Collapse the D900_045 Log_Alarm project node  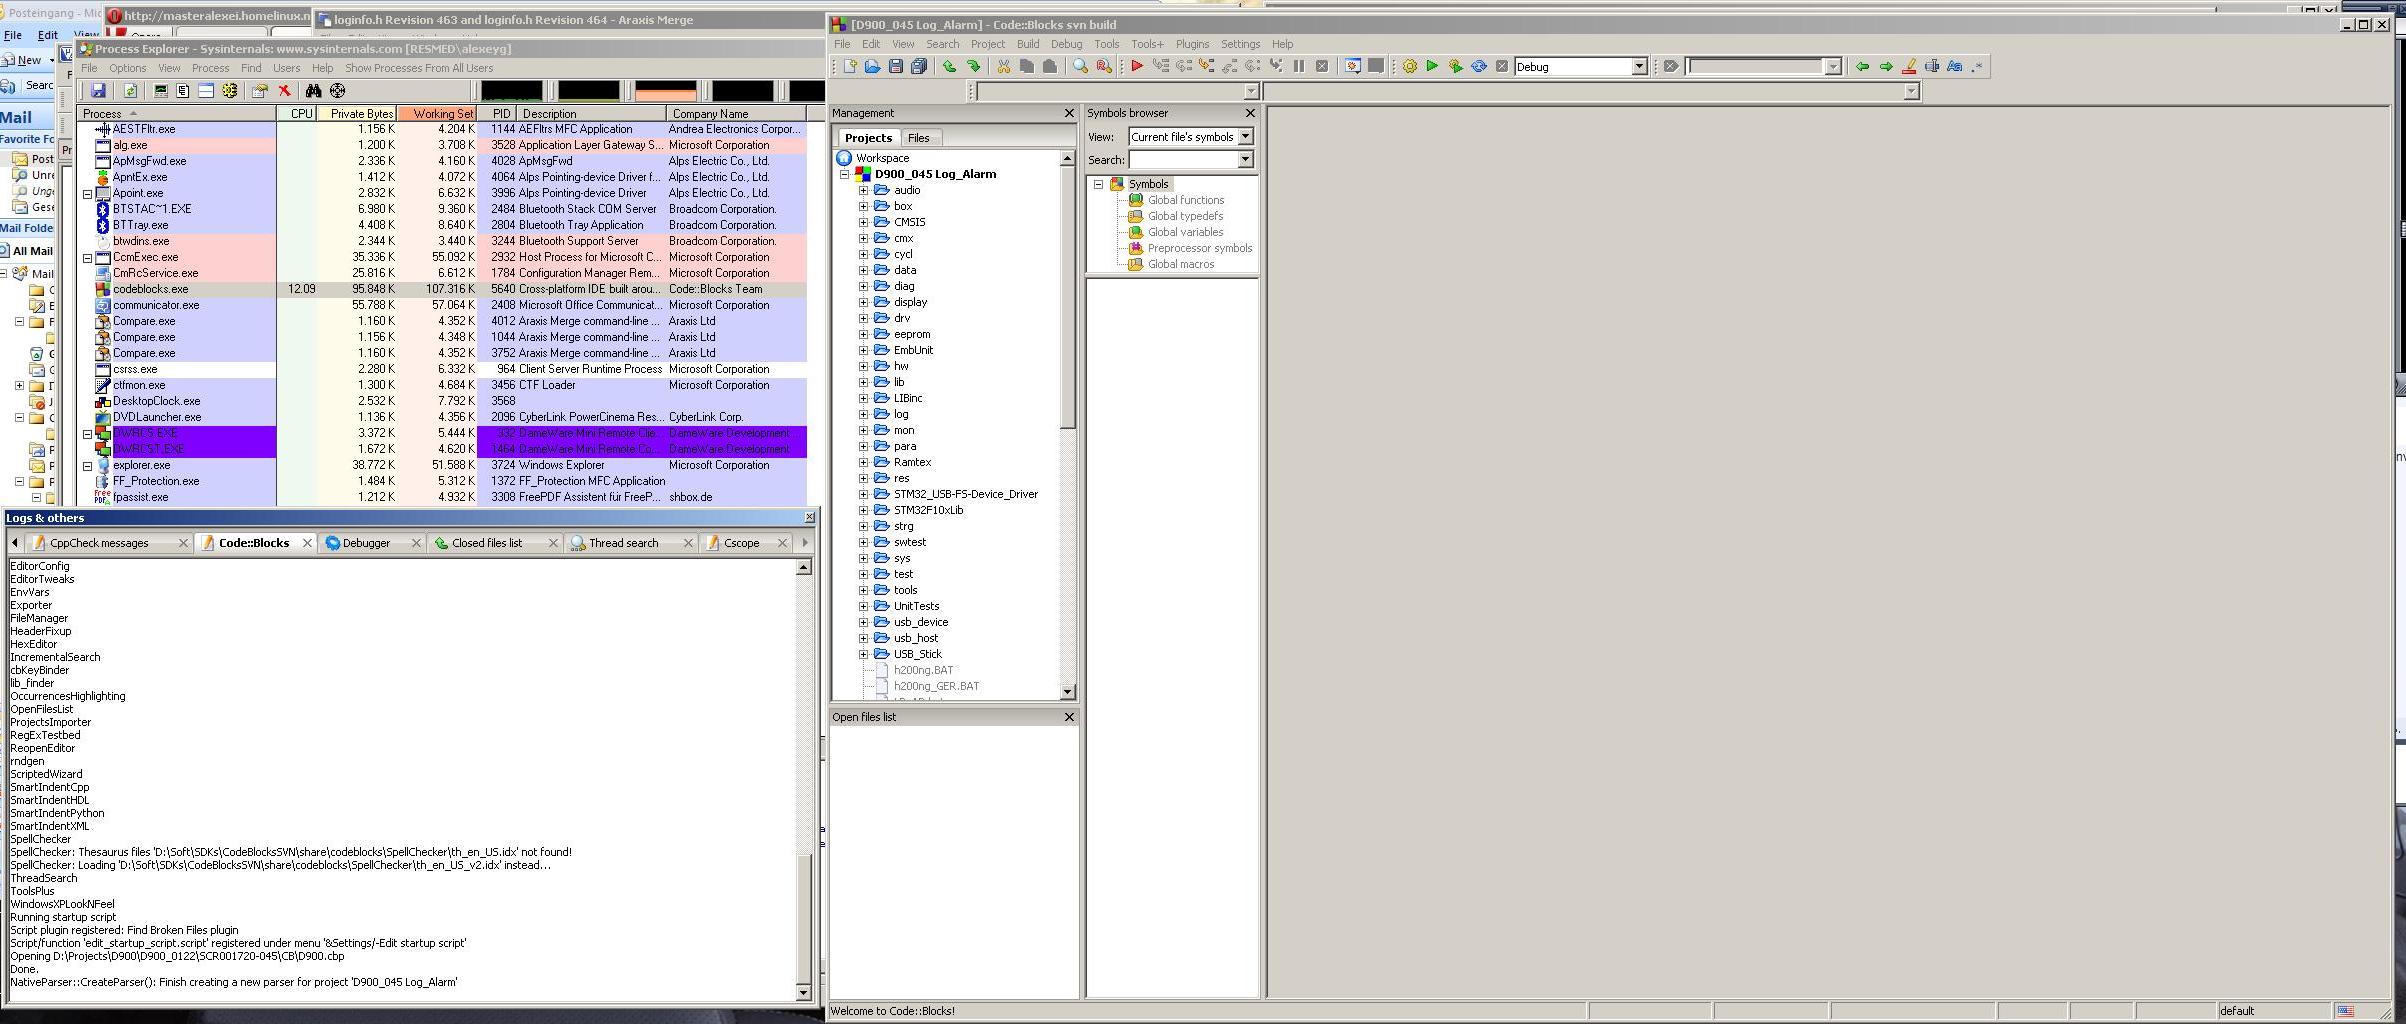(844, 174)
